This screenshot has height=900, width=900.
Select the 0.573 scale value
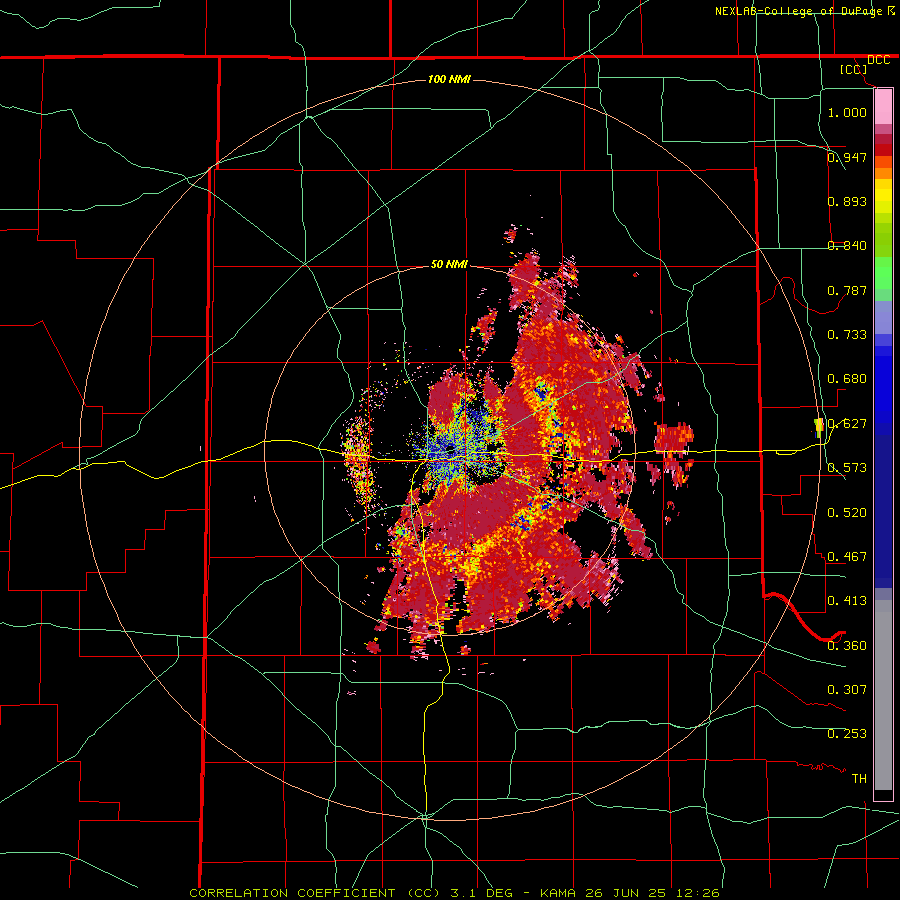click(x=847, y=468)
